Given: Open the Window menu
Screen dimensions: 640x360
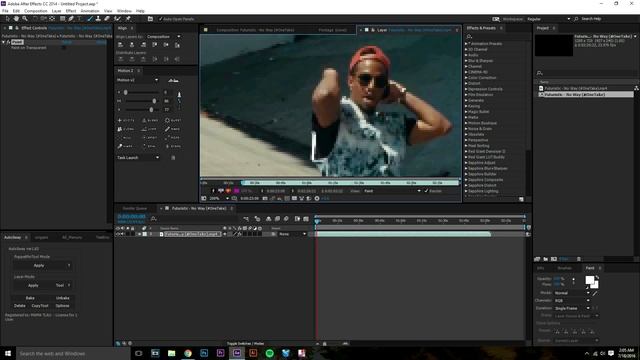Looking at the screenshot, I should click(124, 11).
